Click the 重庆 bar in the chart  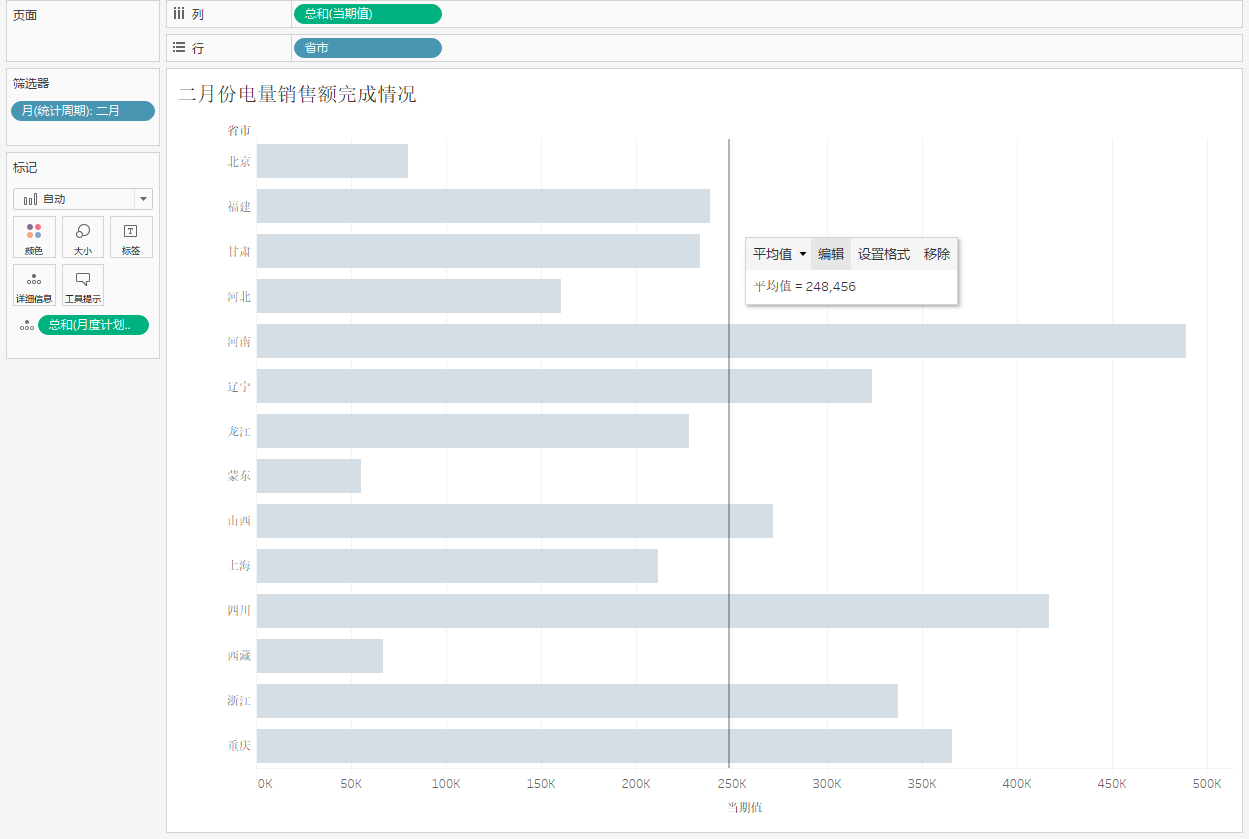pyautogui.click(x=604, y=746)
